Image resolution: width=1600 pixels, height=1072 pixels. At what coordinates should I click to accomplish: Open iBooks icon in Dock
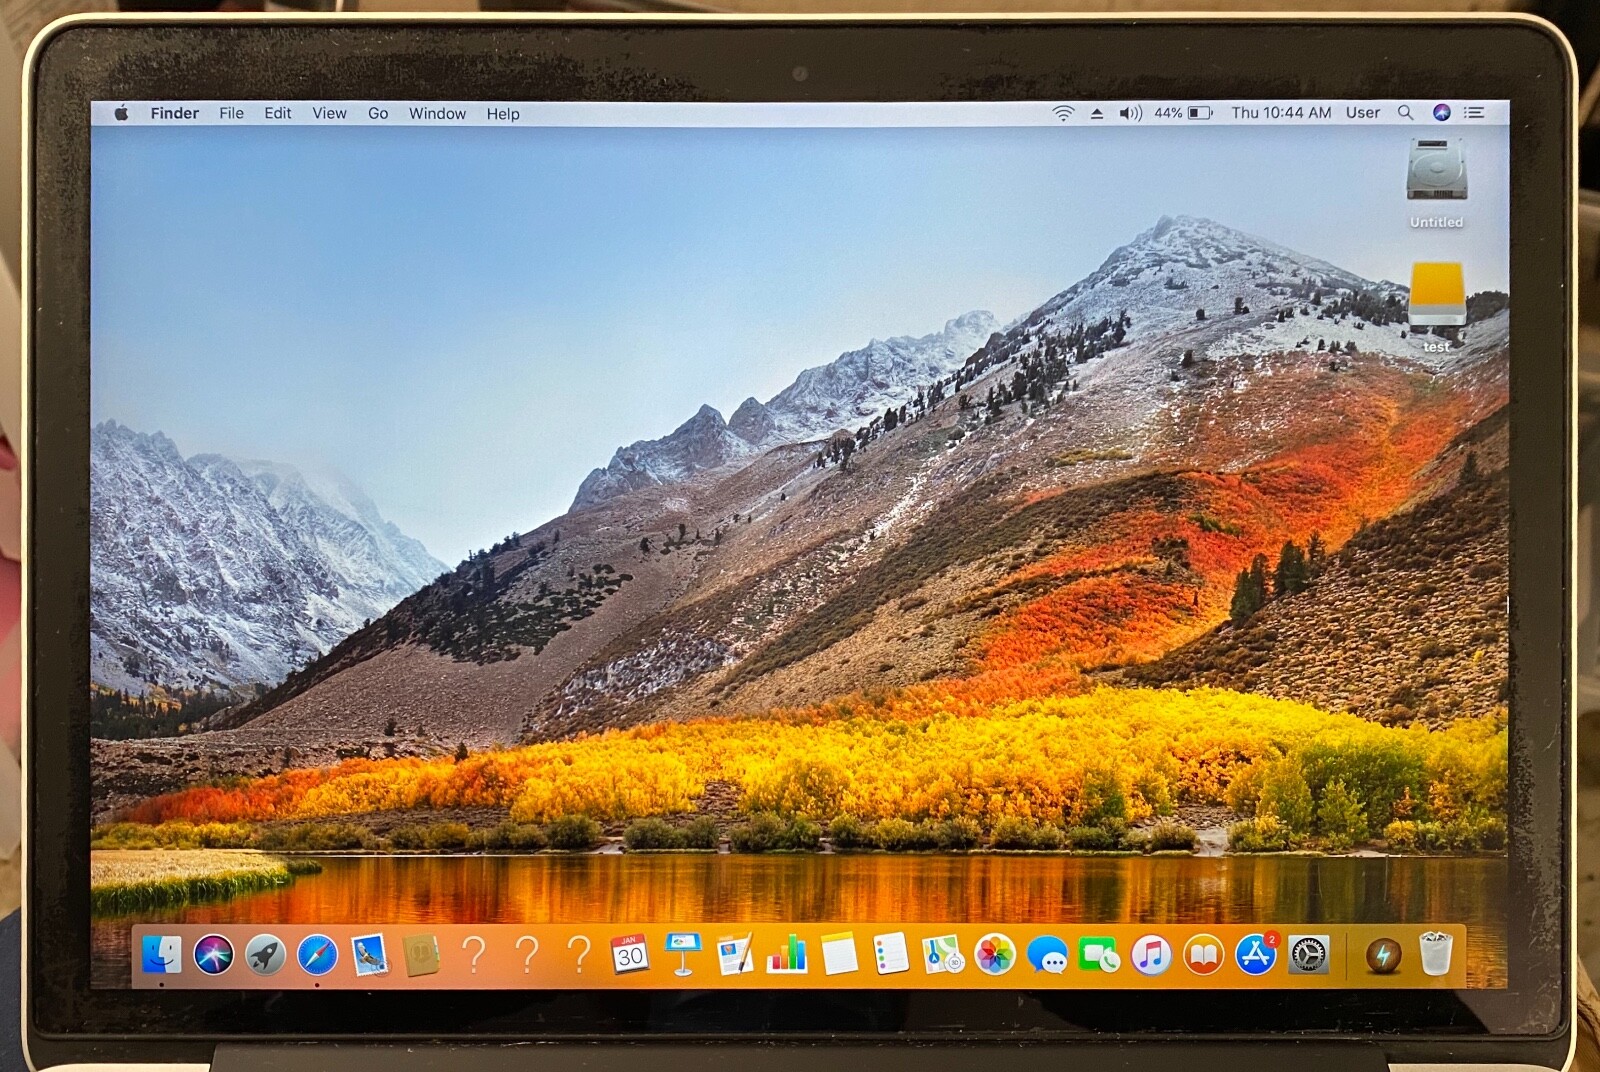click(x=1203, y=956)
